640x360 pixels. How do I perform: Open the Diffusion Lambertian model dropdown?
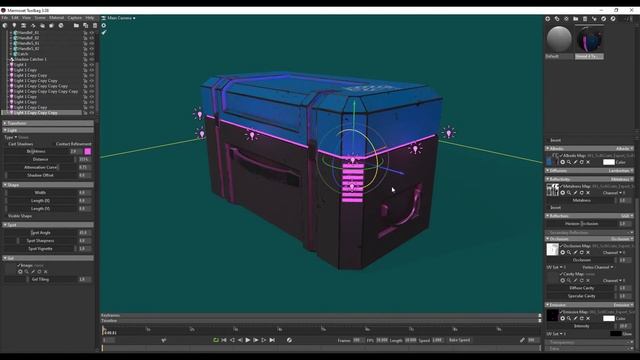[x=620, y=171]
